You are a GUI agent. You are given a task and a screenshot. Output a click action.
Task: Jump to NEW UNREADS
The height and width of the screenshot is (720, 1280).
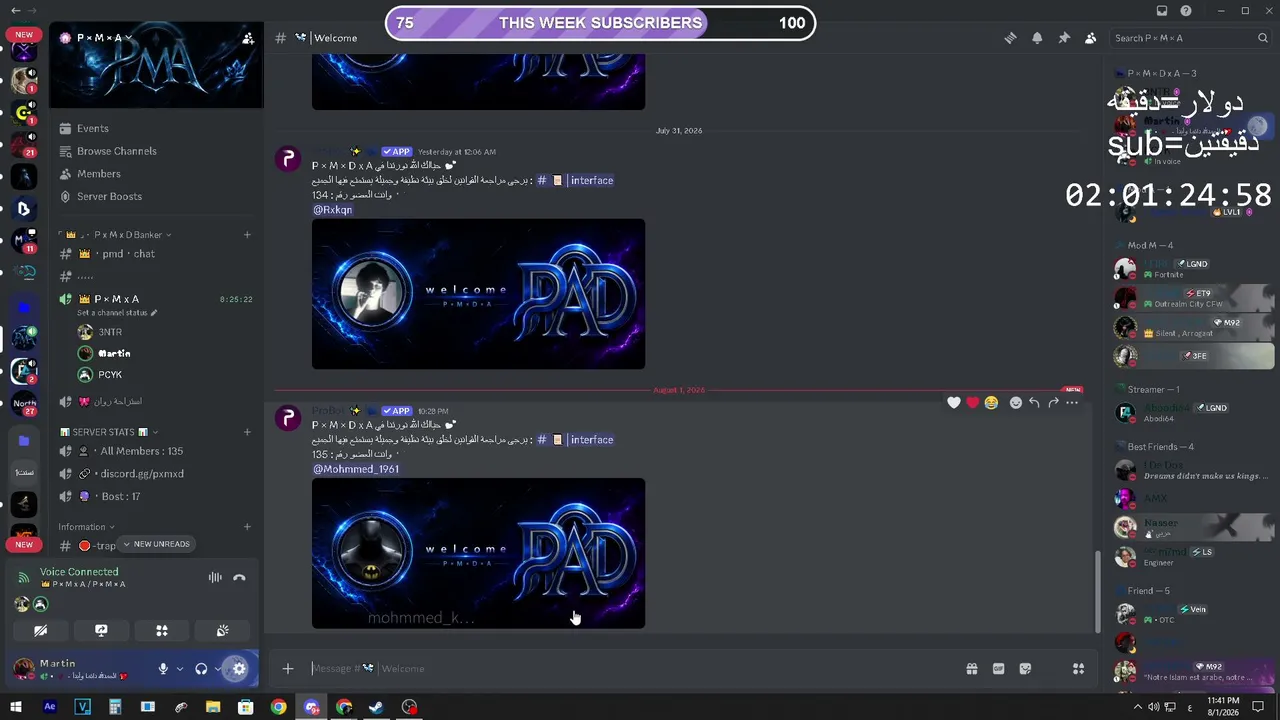(x=156, y=544)
